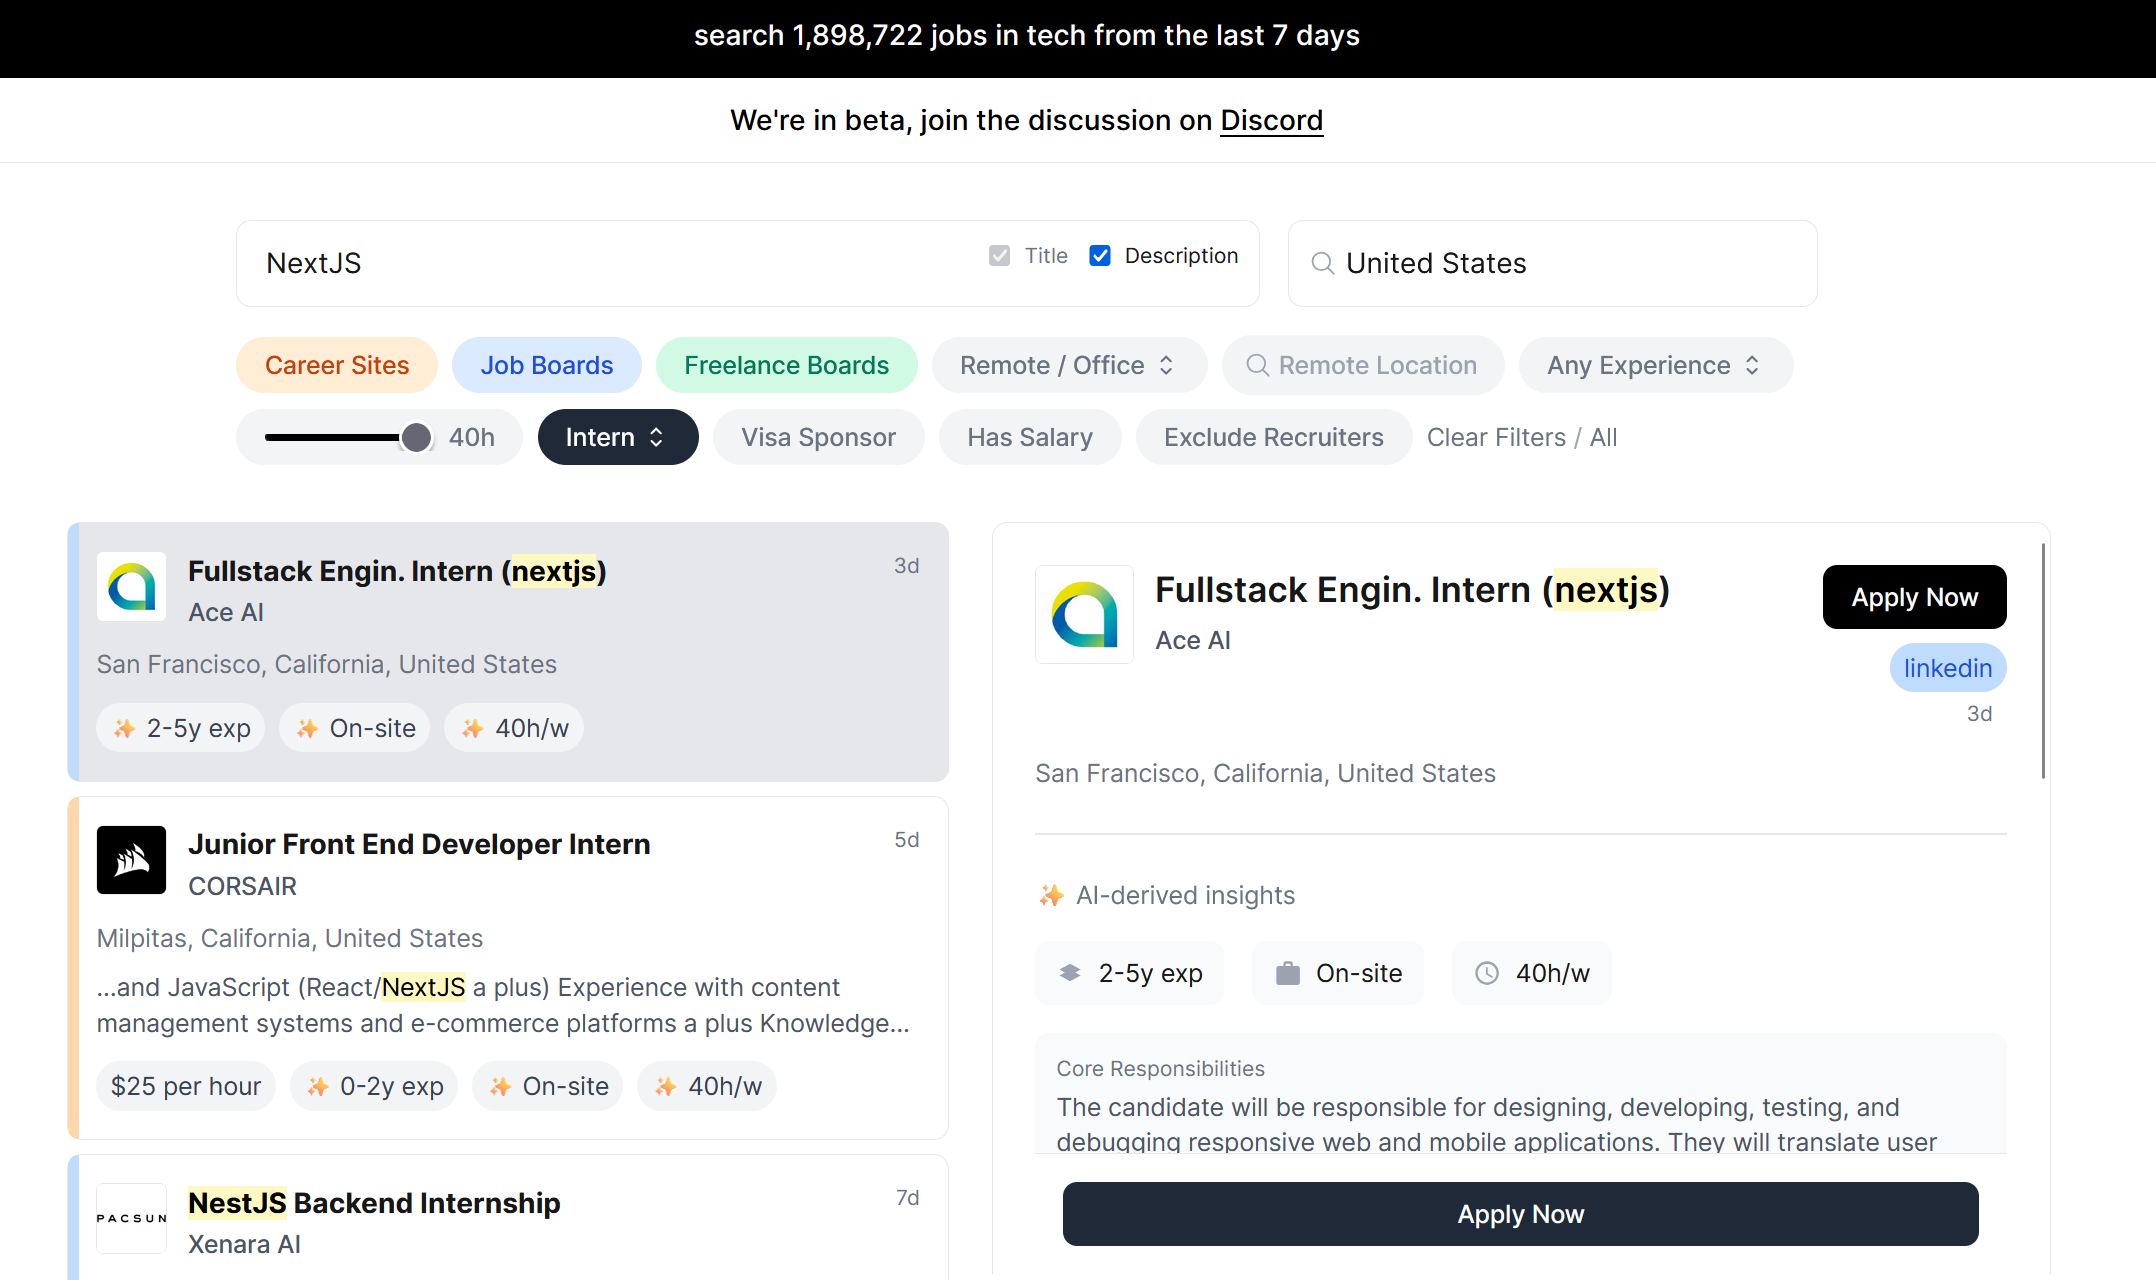The image size is (2156, 1280).
Task: Click the Ace AI logo in job list
Action: [x=131, y=587]
